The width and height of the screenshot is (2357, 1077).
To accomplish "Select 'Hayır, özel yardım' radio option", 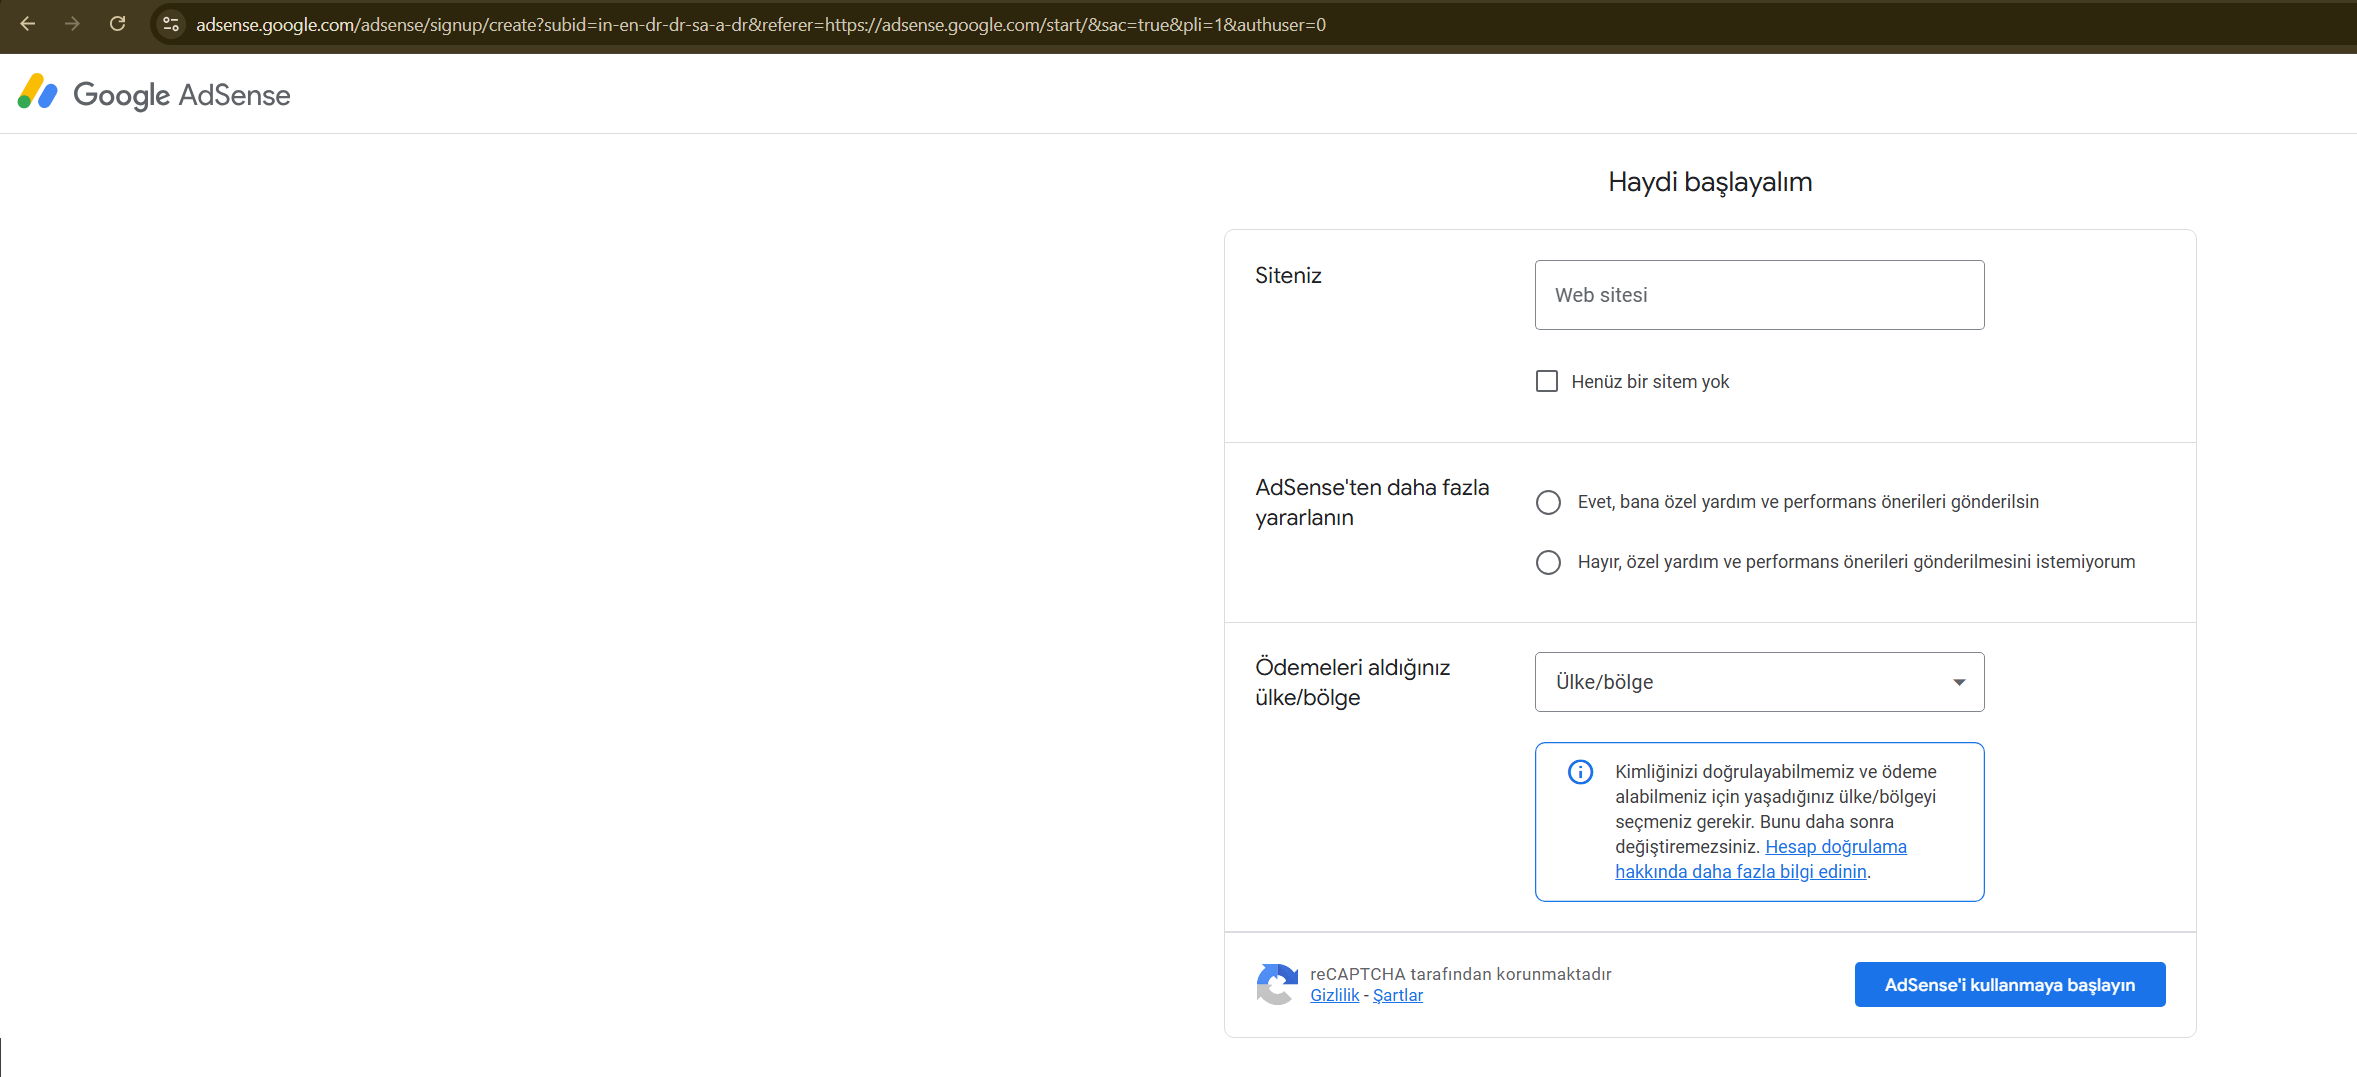I will point(1548,562).
